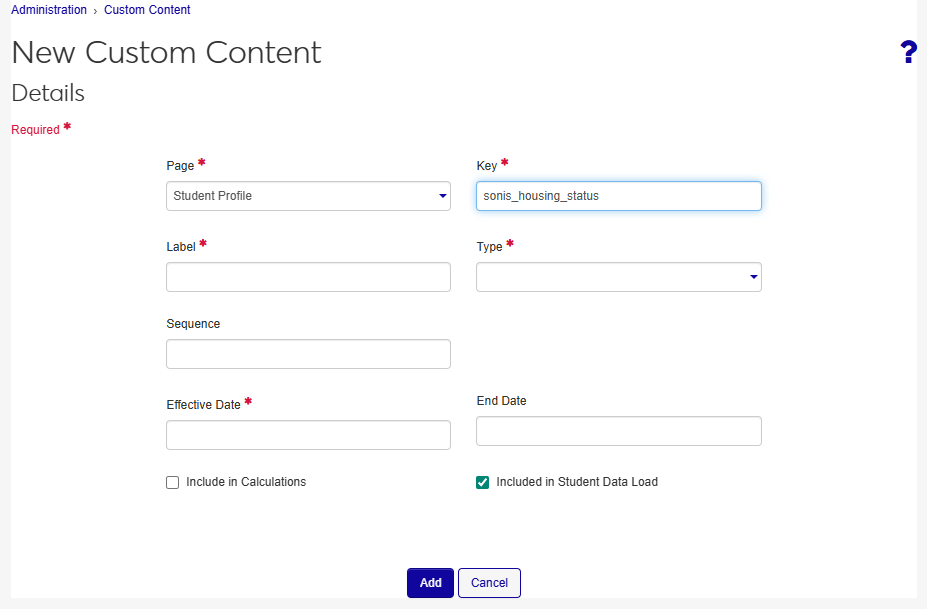927x609 pixels.
Task: Open the empty Type dropdown
Action: 618,277
